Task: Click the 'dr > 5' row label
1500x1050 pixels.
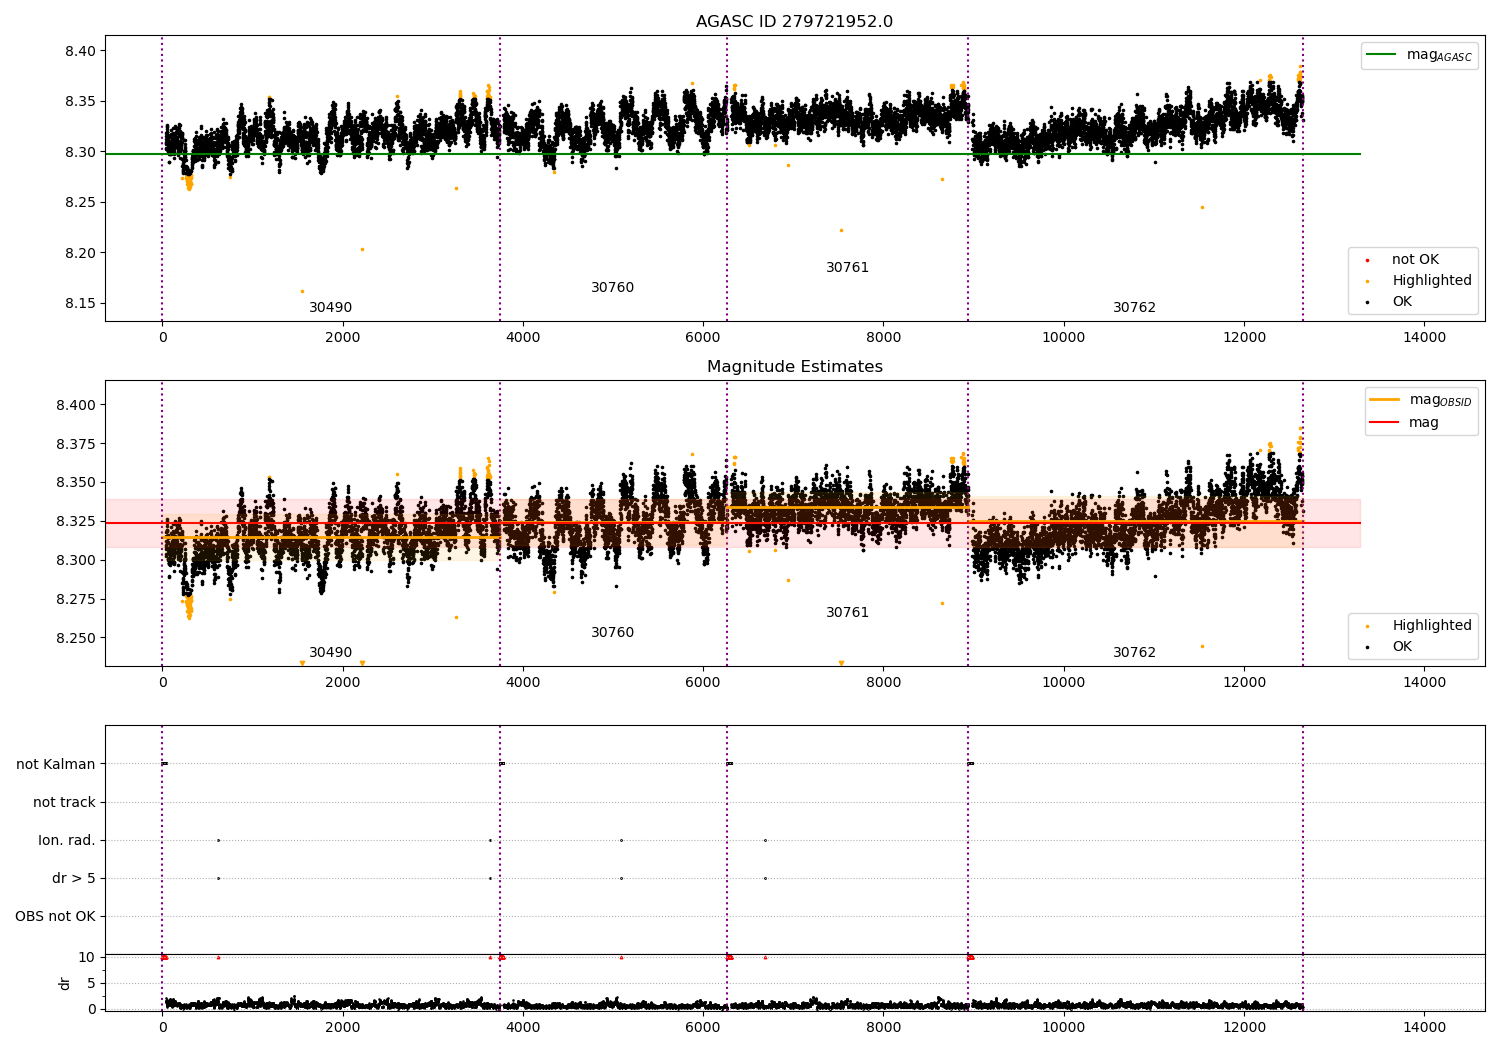Action: (x=74, y=879)
